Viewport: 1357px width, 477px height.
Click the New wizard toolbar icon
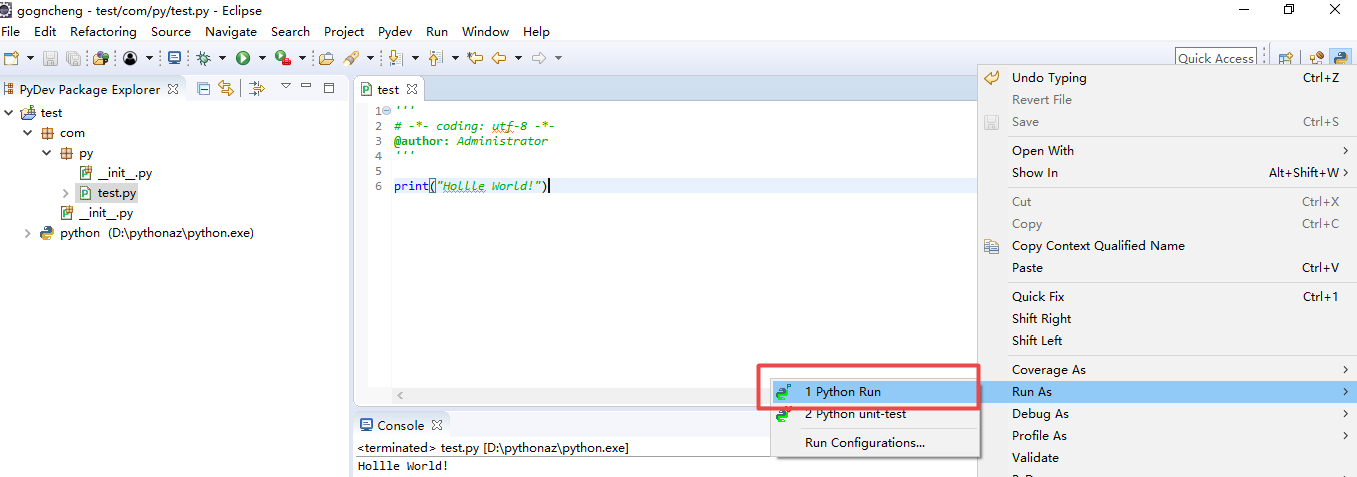pyautogui.click(x=12, y=58)
